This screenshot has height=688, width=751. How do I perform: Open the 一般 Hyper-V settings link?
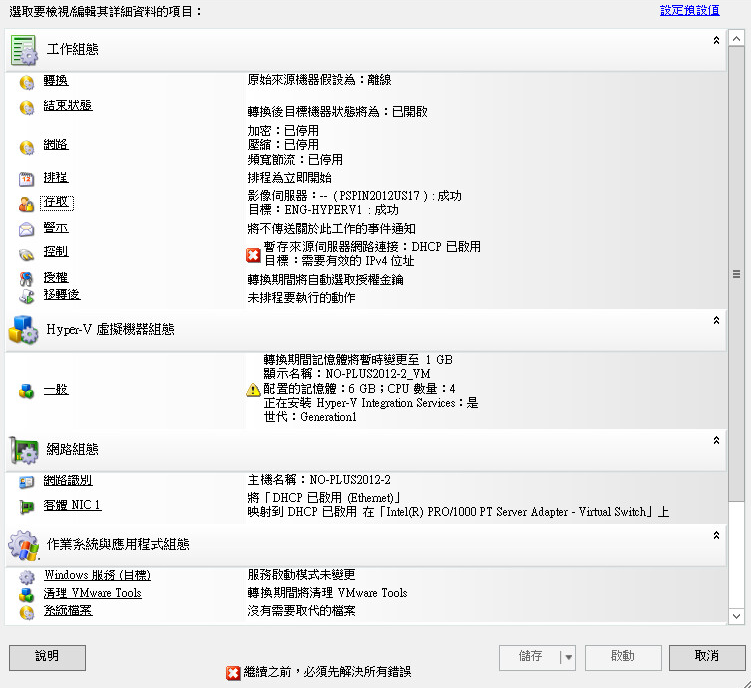[x=56, y=390]
